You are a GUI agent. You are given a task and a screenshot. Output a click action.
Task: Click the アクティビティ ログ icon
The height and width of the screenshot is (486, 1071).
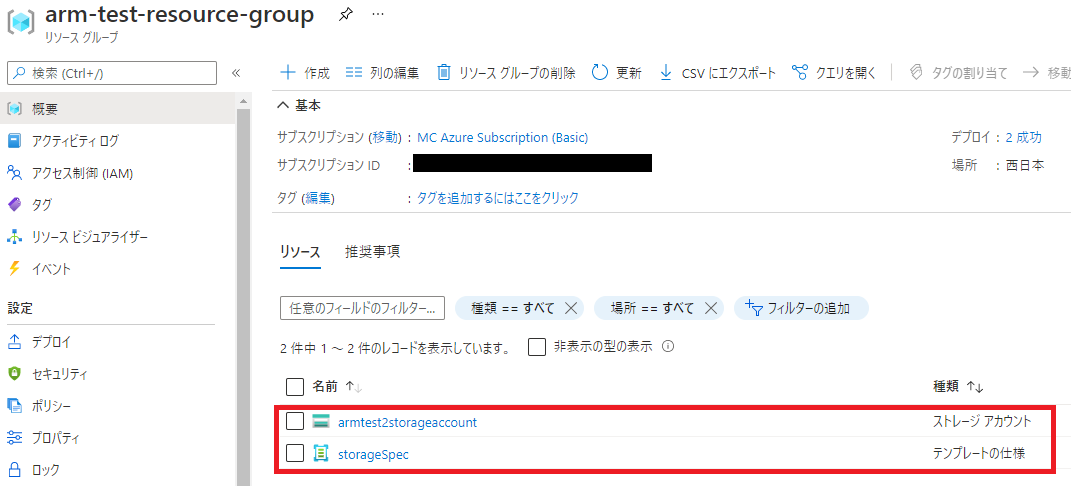(x=15, y=141)
